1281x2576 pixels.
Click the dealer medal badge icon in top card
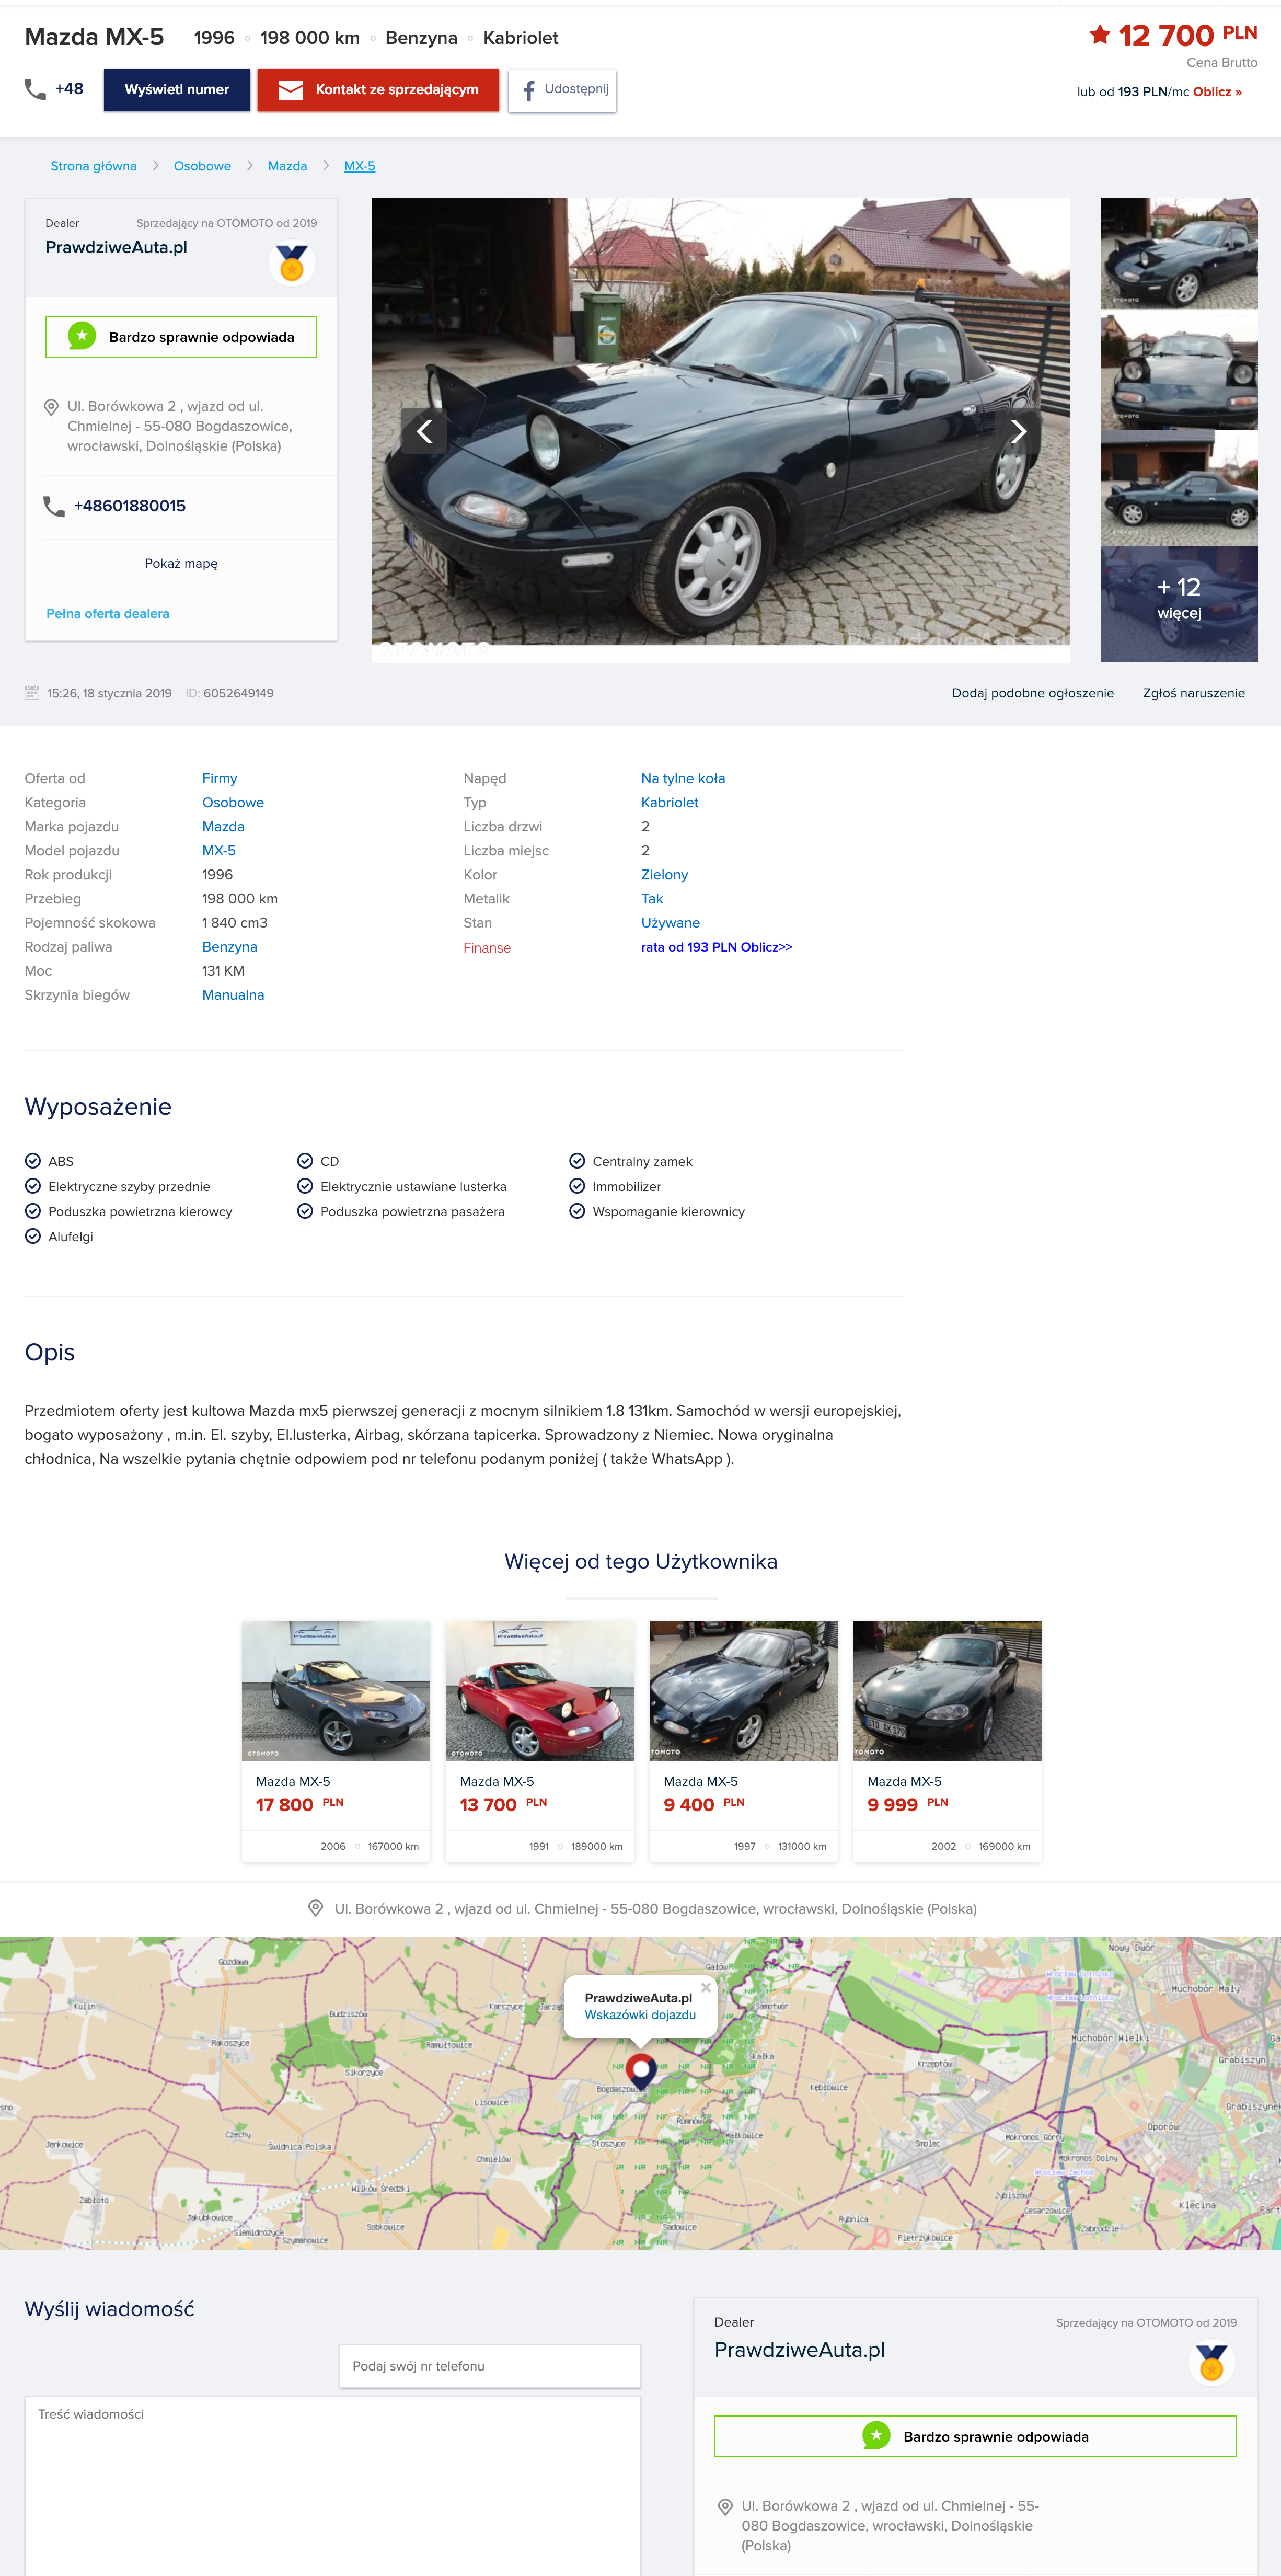[292, 263]
